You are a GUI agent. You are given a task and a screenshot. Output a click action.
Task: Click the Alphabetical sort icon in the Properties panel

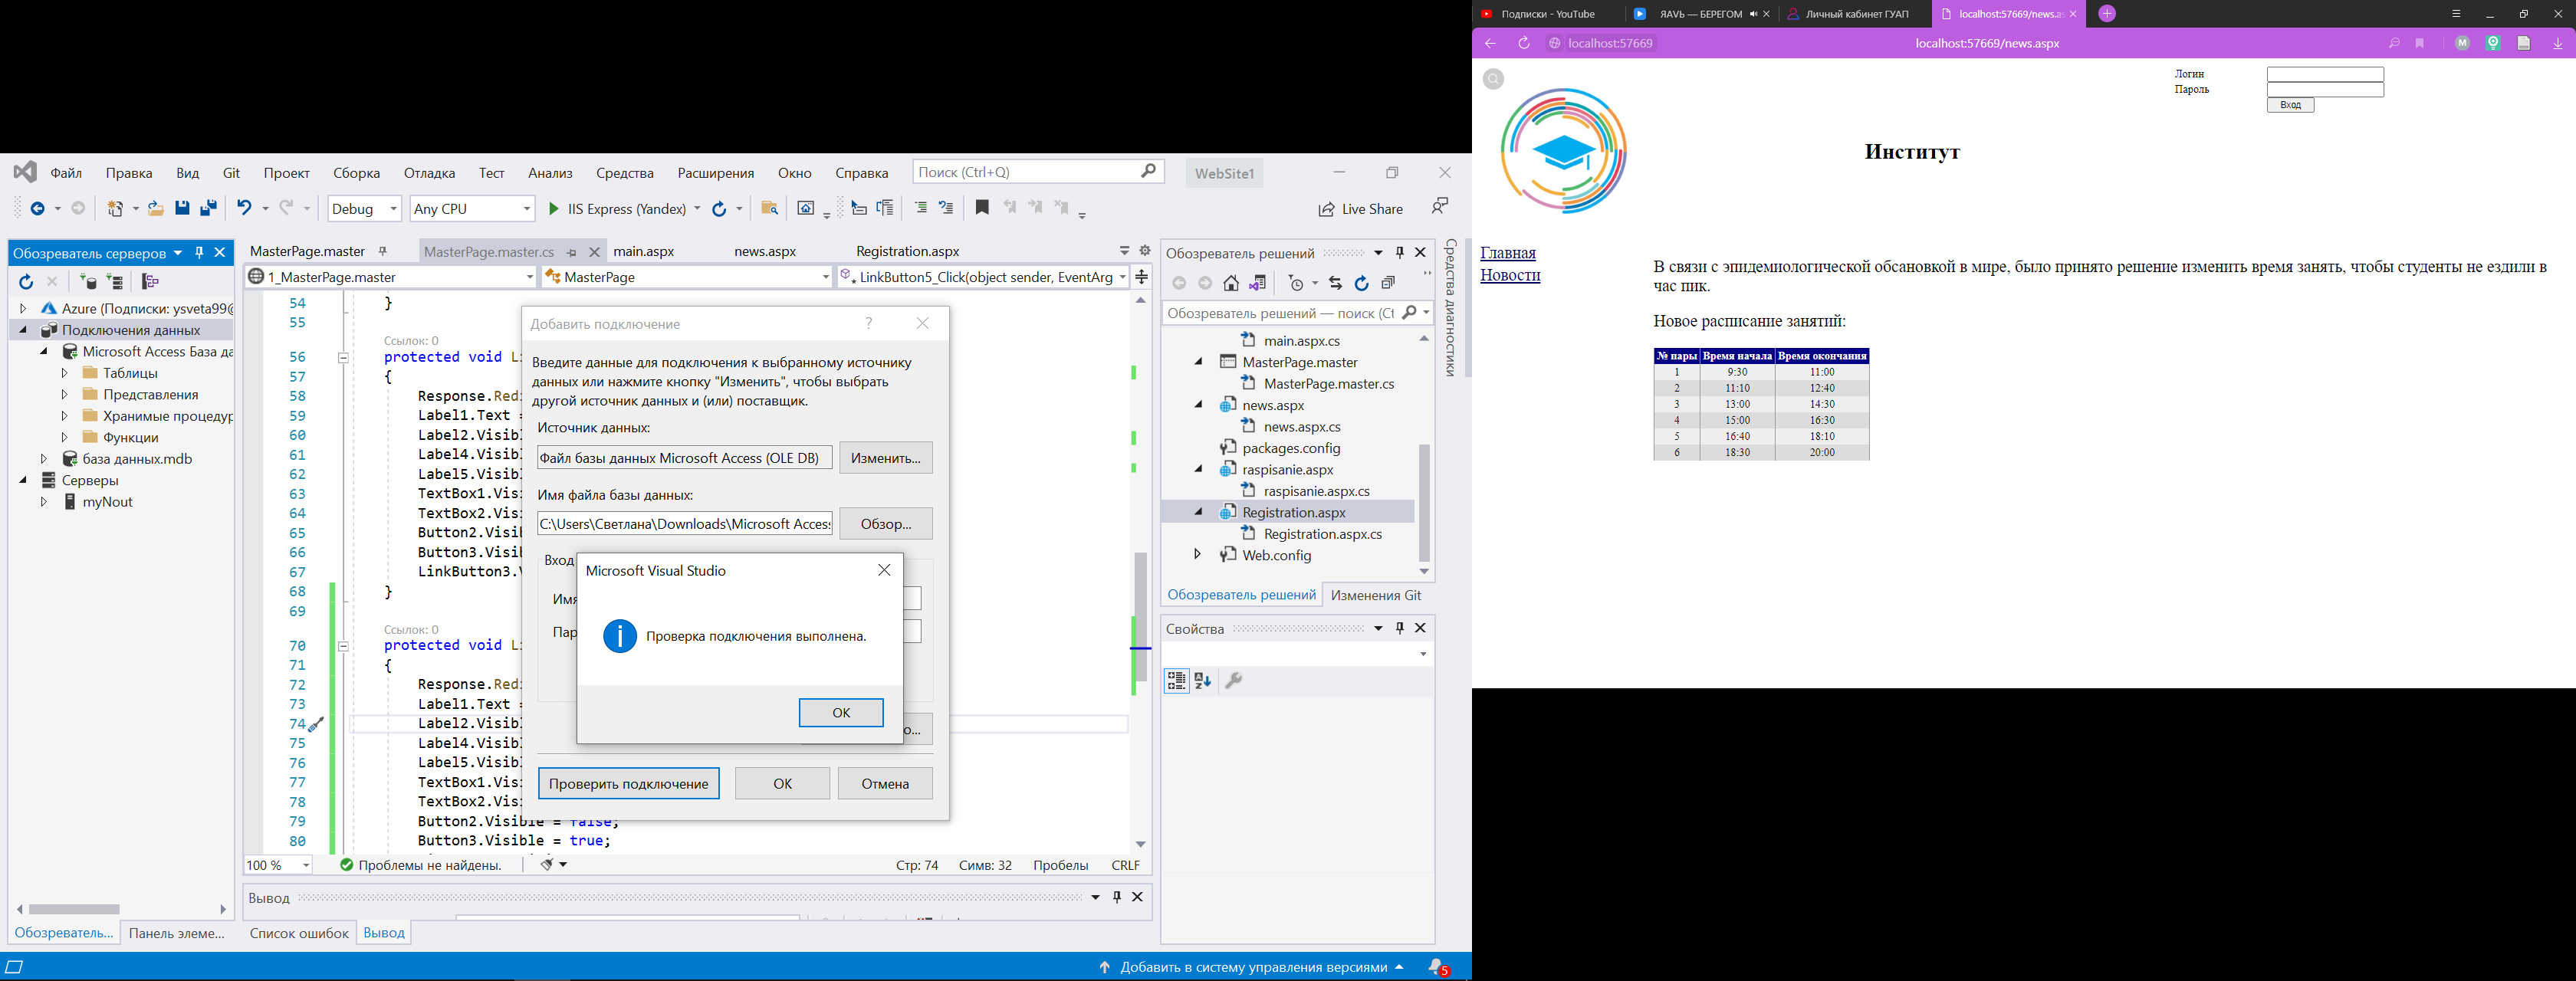(x=1203, y=681)
